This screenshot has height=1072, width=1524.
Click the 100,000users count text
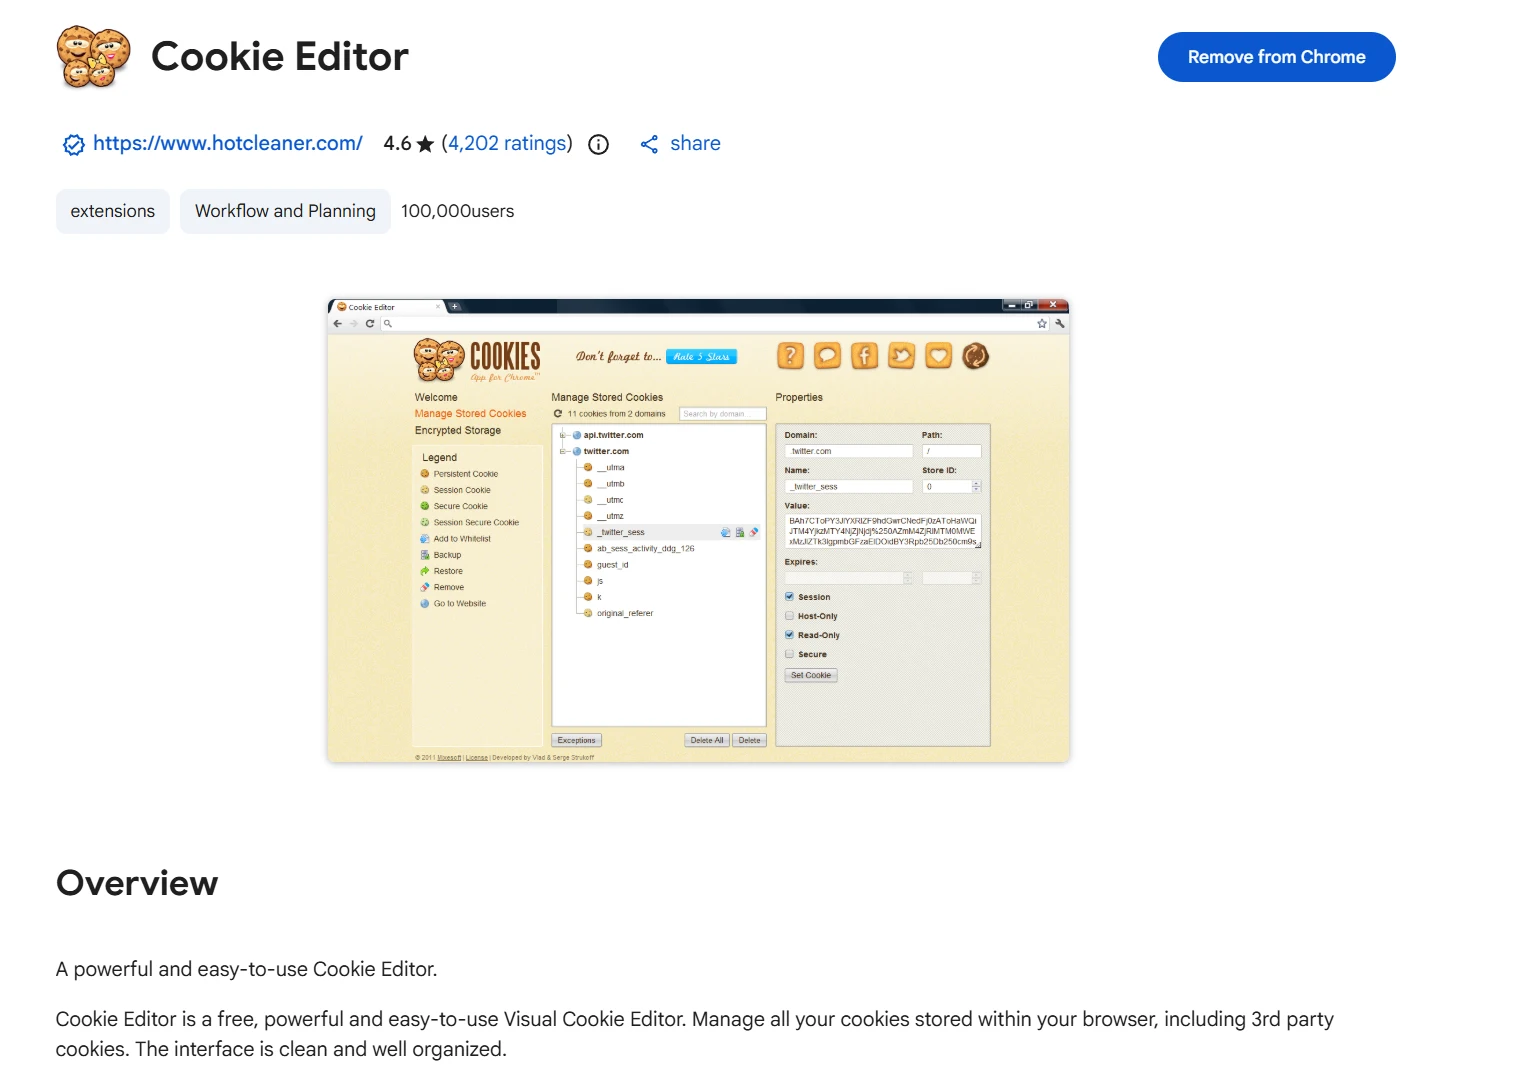[457, 211]
